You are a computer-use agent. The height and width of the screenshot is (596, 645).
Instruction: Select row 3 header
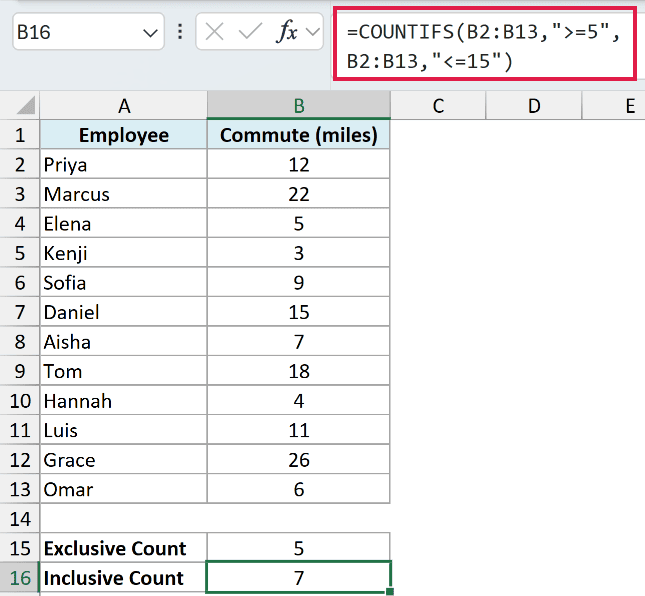pyautogui.click(x=20, y=194)
